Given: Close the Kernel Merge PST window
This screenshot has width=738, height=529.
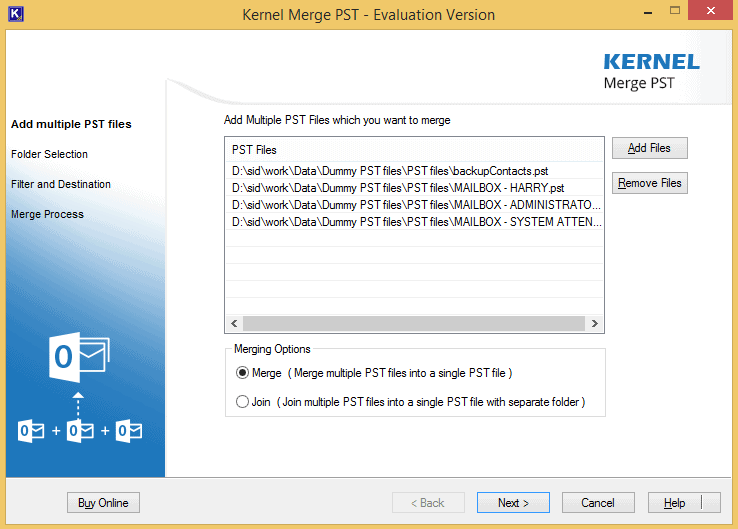Looking at the screenshot, I should (x=711, y=10).
